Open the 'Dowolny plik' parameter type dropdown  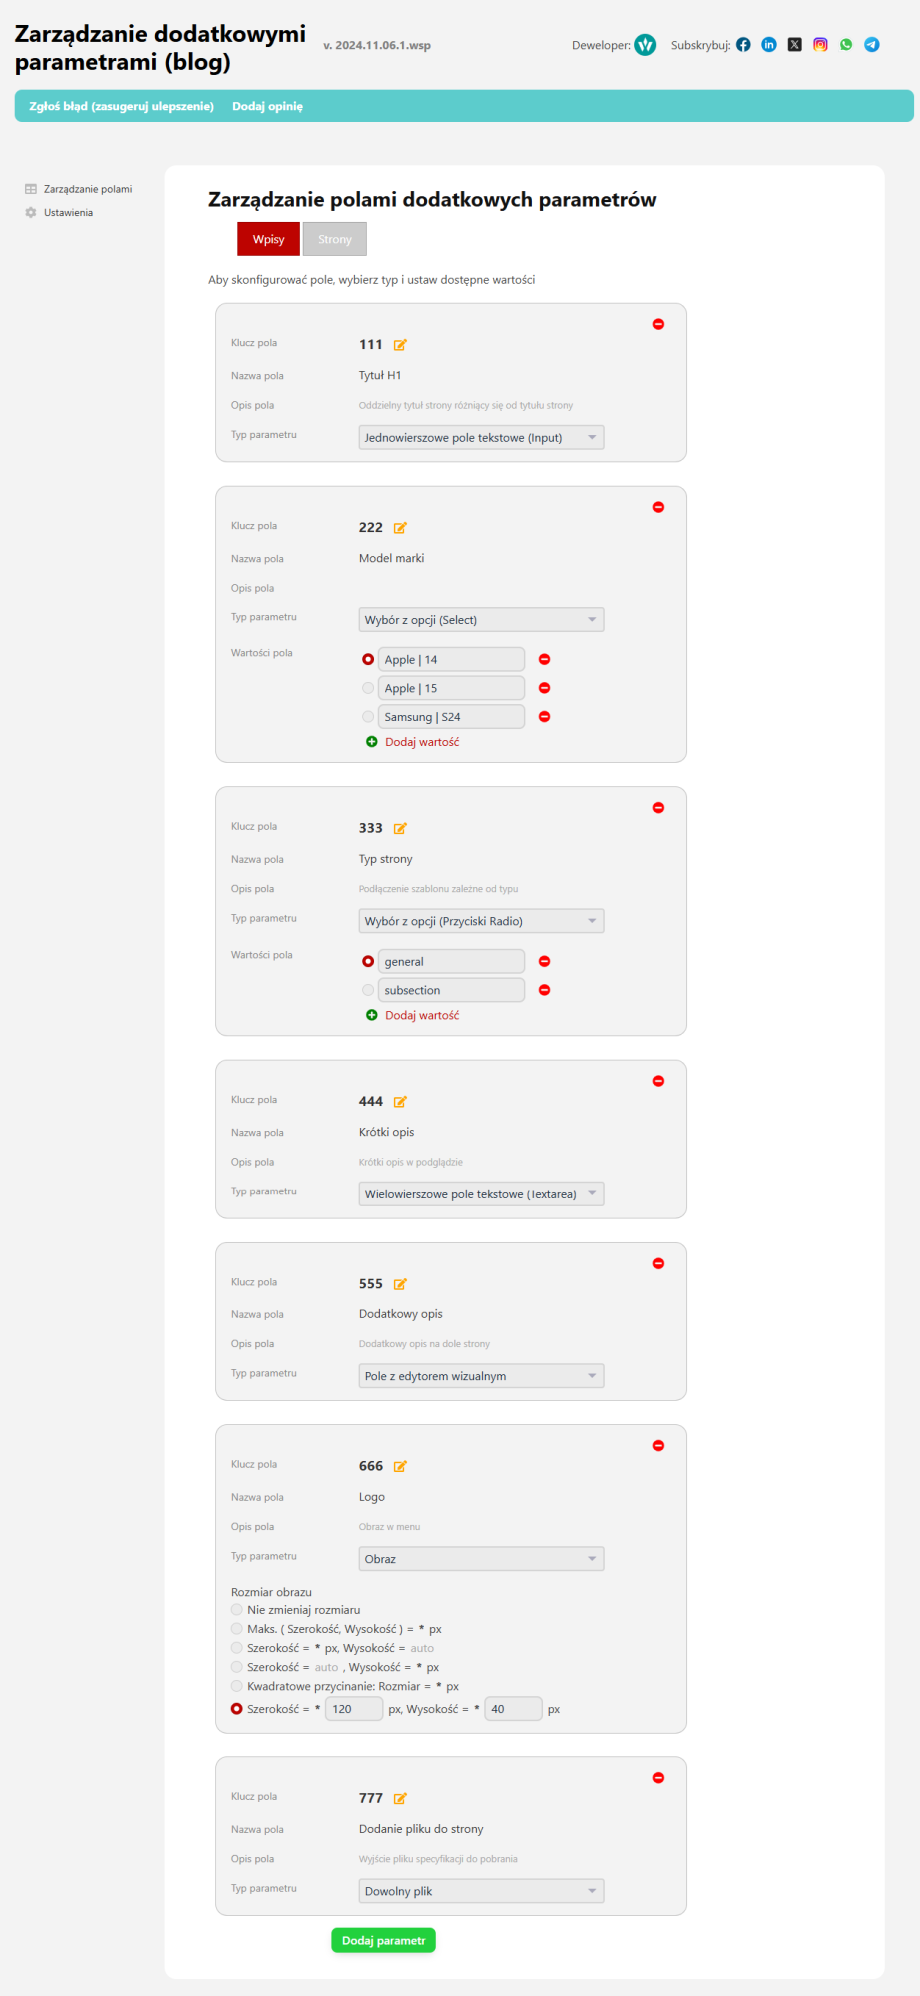(x=481, y=1891)
